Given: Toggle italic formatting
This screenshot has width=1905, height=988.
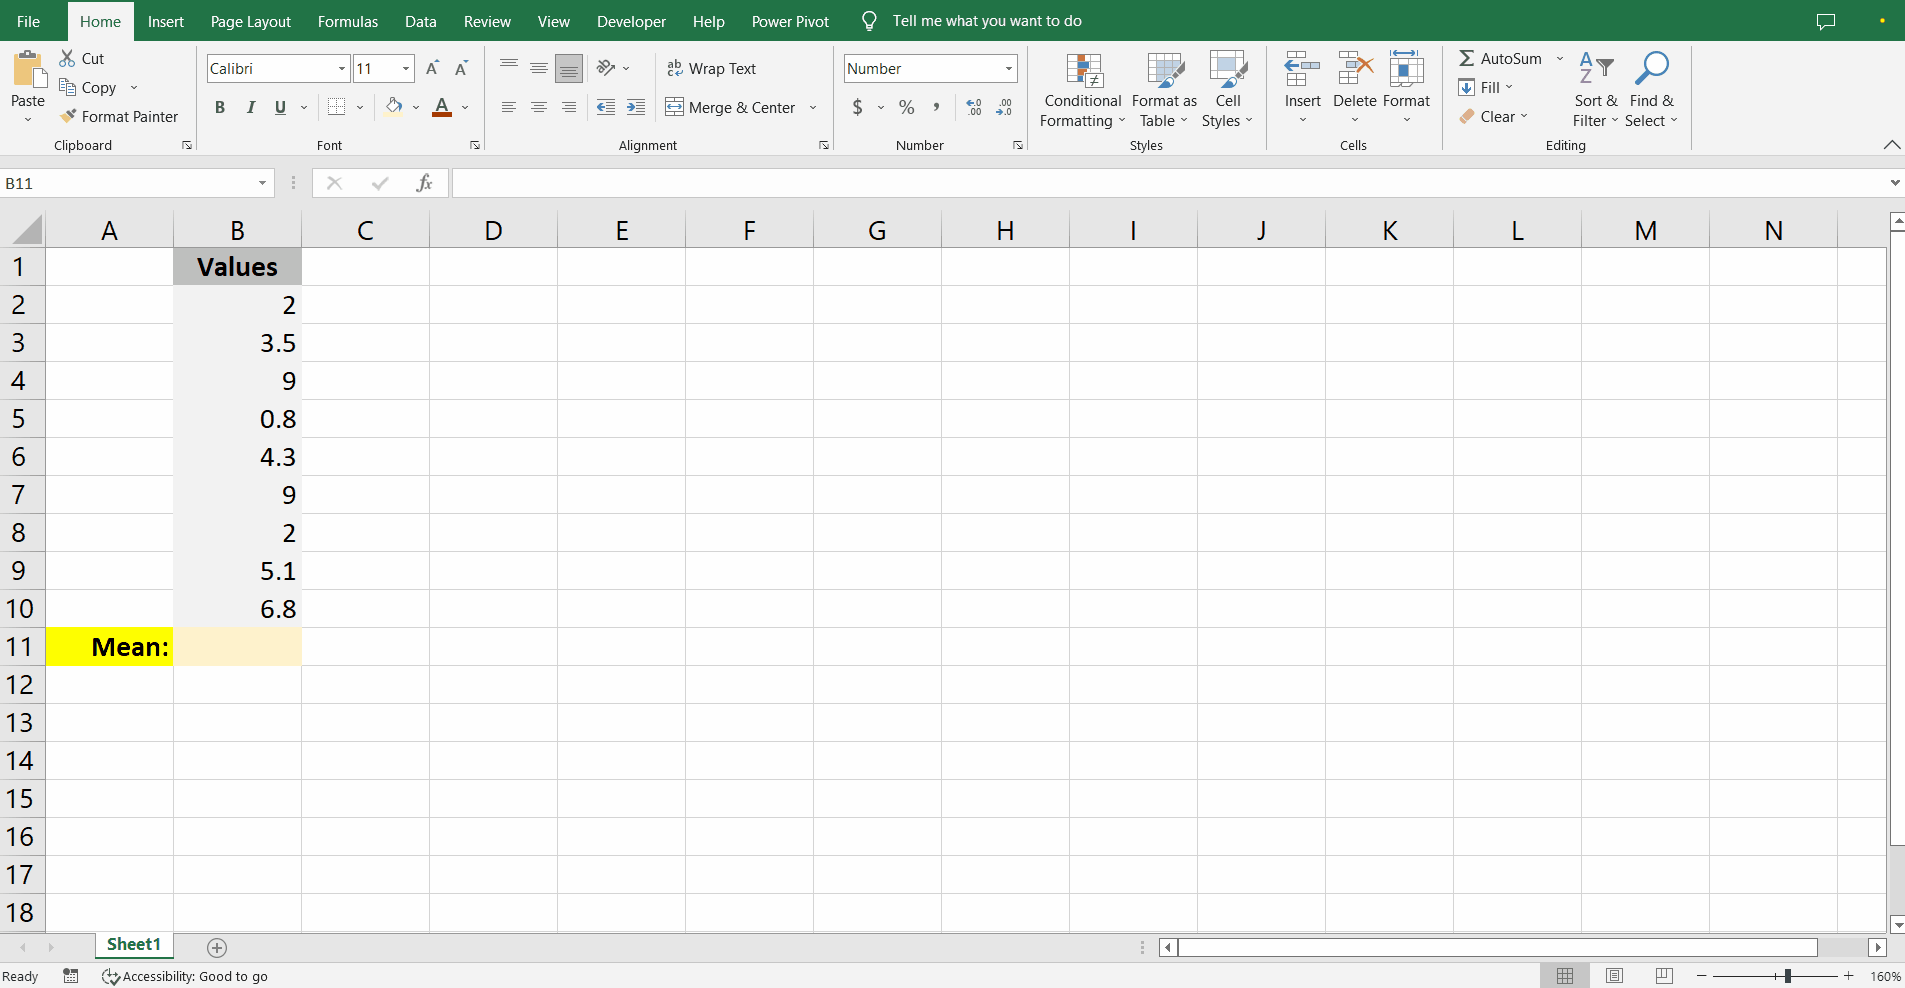Looking at the screenshot, I should [x=250, y=107].
